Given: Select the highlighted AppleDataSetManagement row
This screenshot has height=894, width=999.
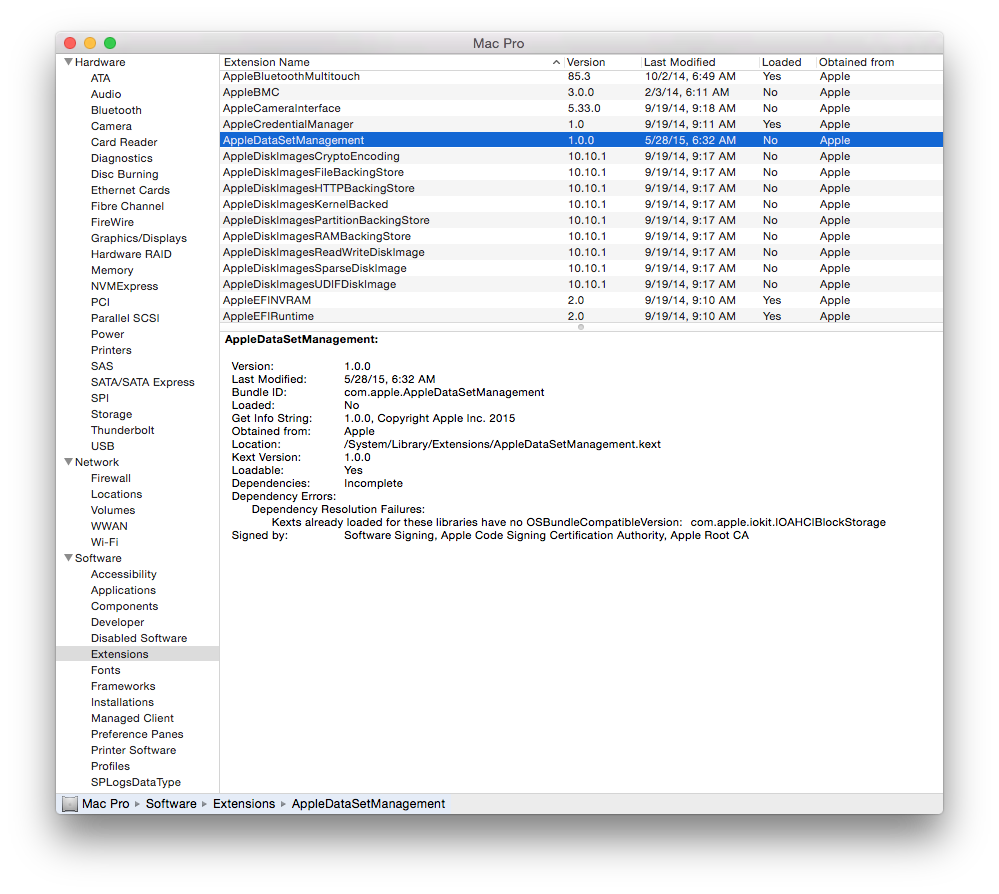Looking at the screenshot, I should tap(581, 140).
